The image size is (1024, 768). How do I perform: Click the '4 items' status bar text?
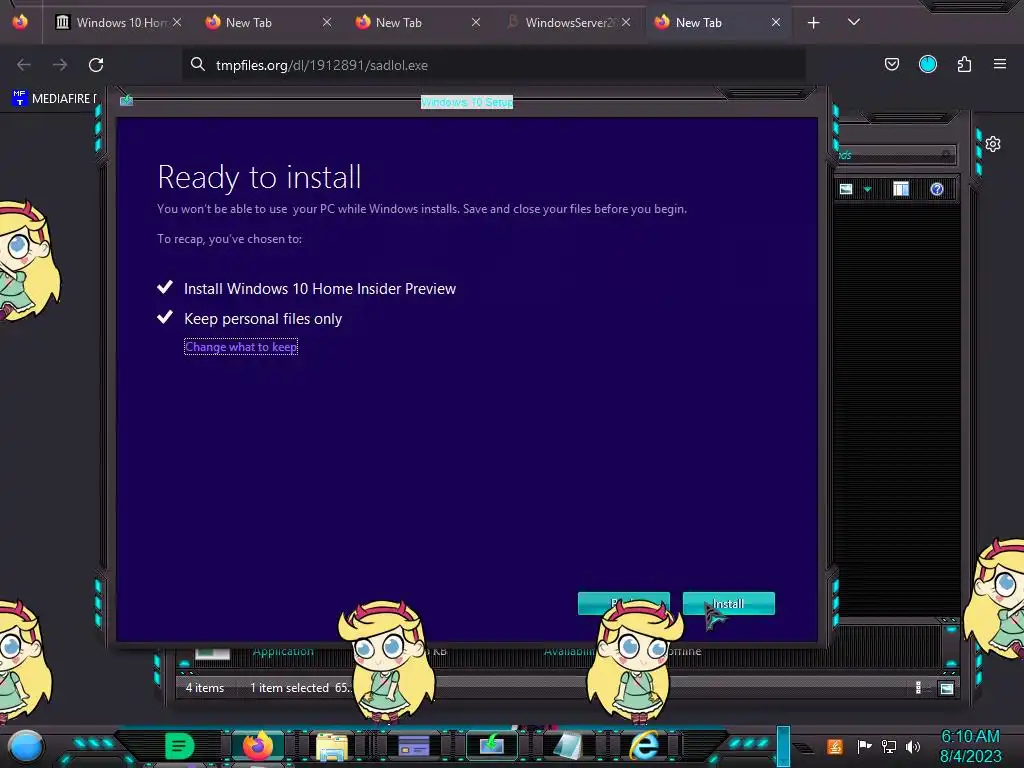tap(204, 688)
